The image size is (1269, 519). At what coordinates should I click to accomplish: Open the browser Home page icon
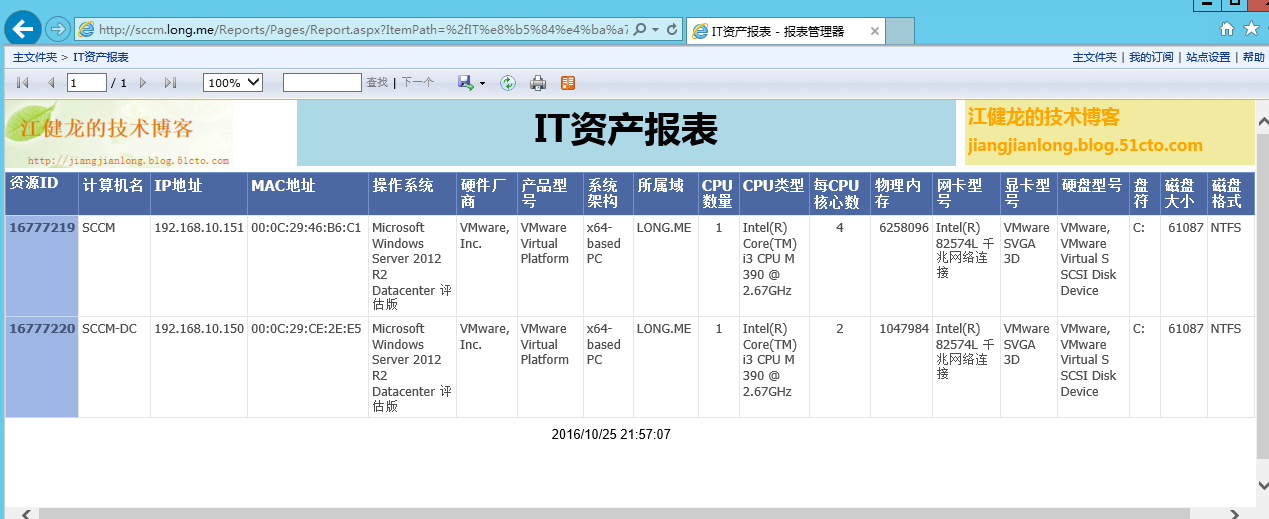point(1227,28)
